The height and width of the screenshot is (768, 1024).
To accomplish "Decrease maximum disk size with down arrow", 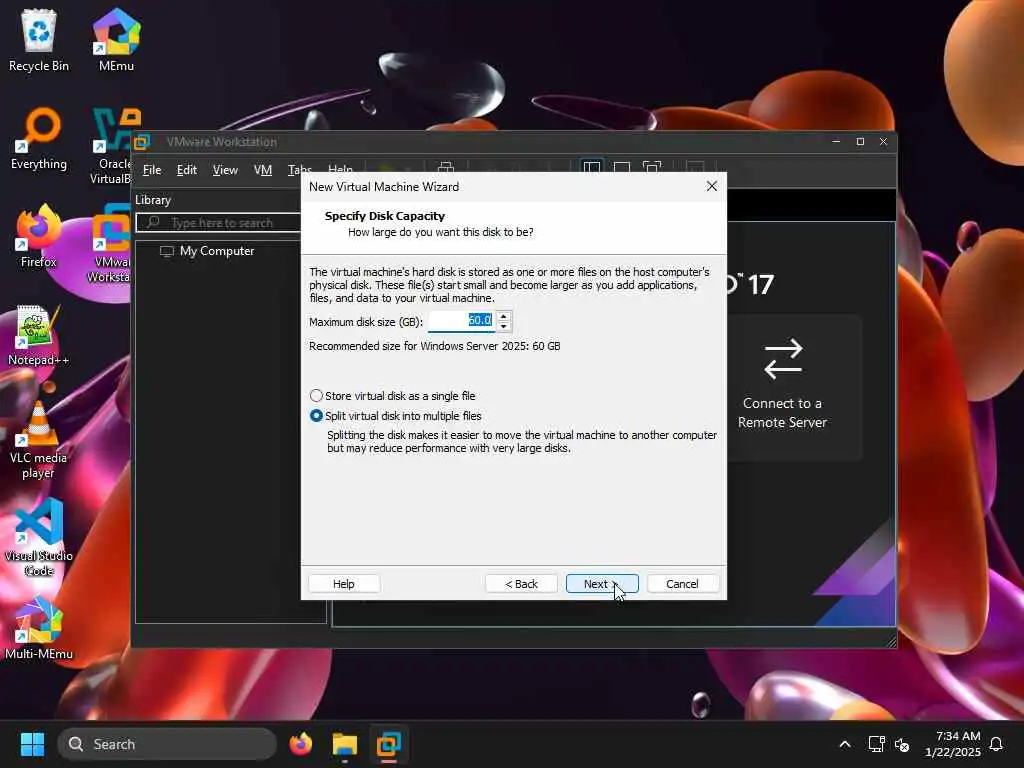I will 504,326.
